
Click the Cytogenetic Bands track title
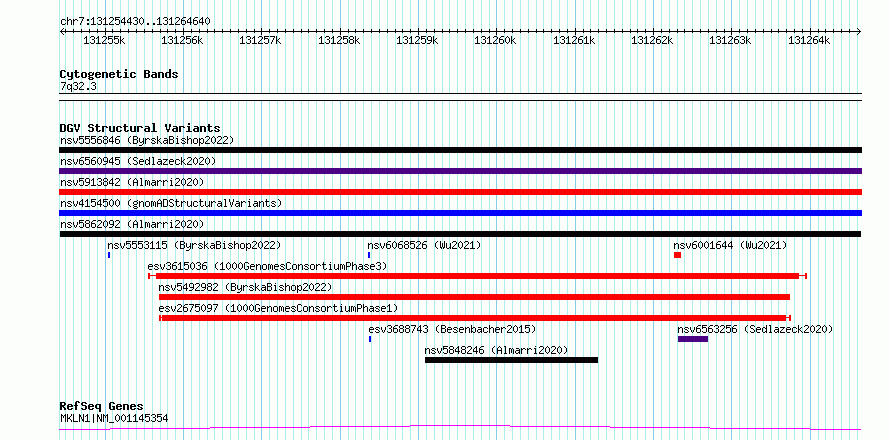119,74
